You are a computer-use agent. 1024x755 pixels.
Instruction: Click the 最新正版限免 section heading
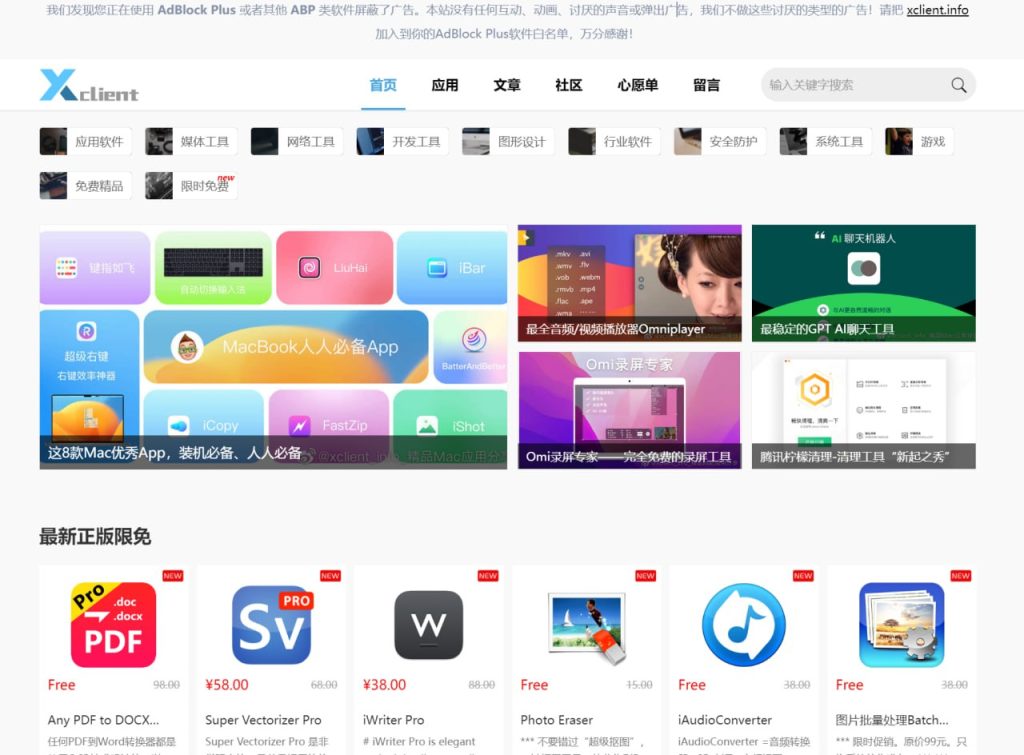coord(95,536)
